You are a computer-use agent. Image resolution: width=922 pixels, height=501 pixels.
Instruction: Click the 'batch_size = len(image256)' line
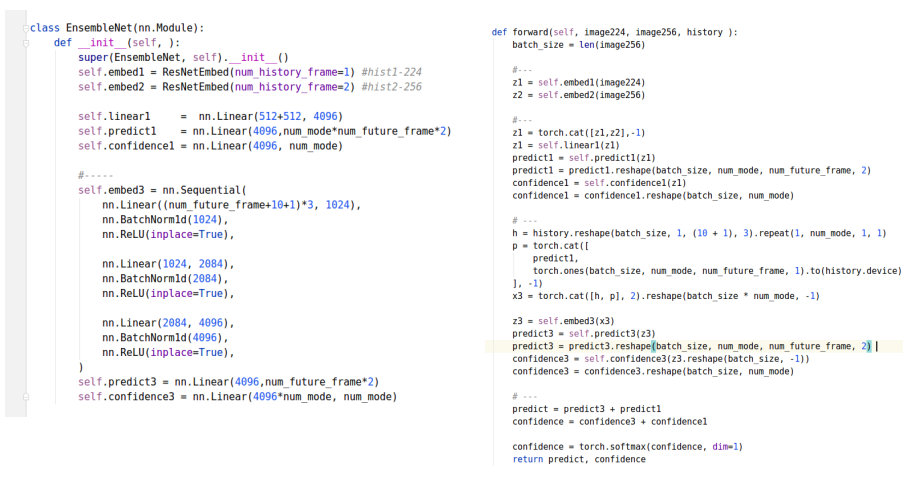579,45
